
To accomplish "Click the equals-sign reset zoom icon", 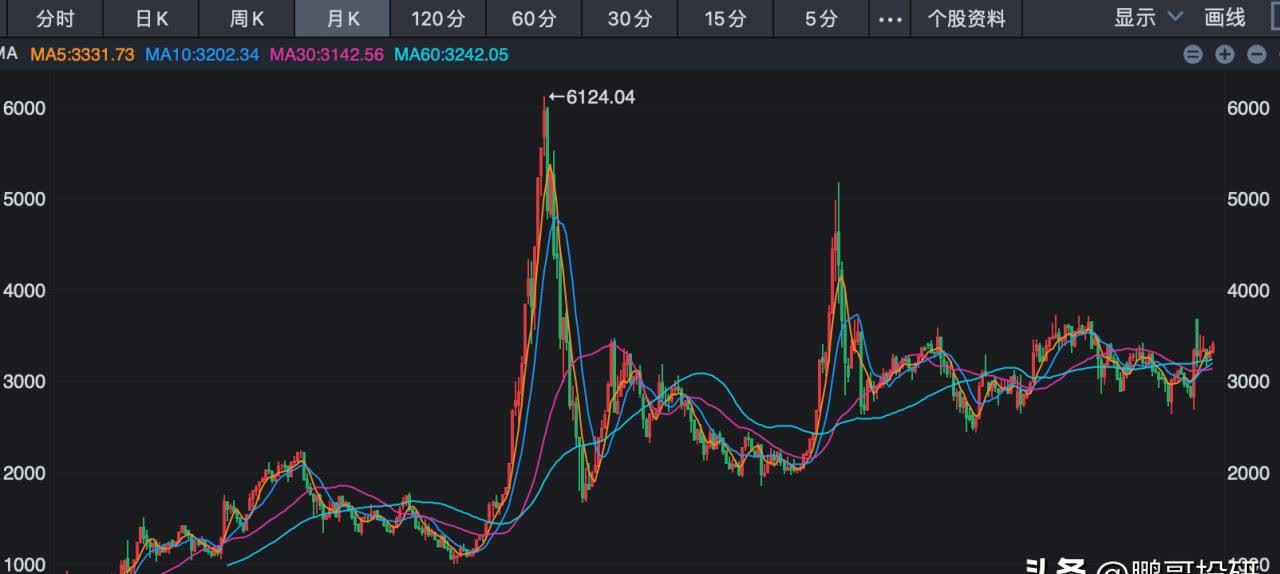I will [1192, 55].
